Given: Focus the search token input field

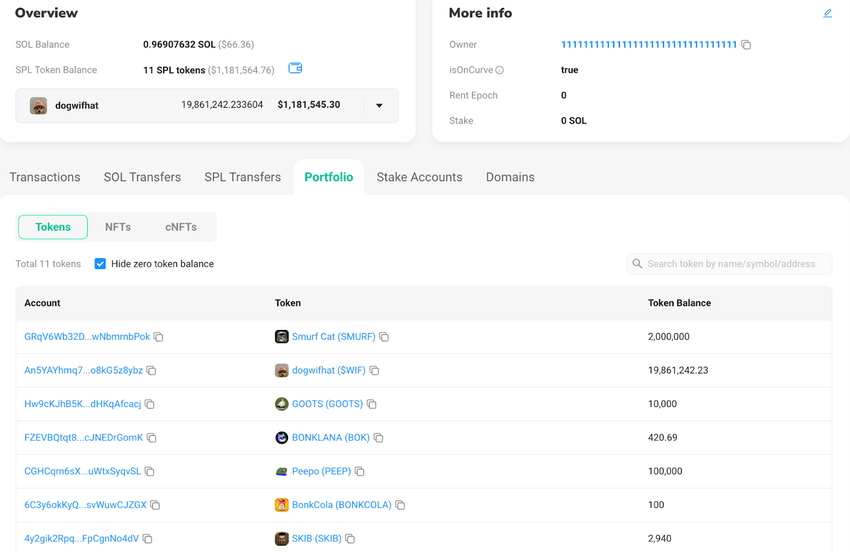Looking at the screenshot, I should click(735, 264).
